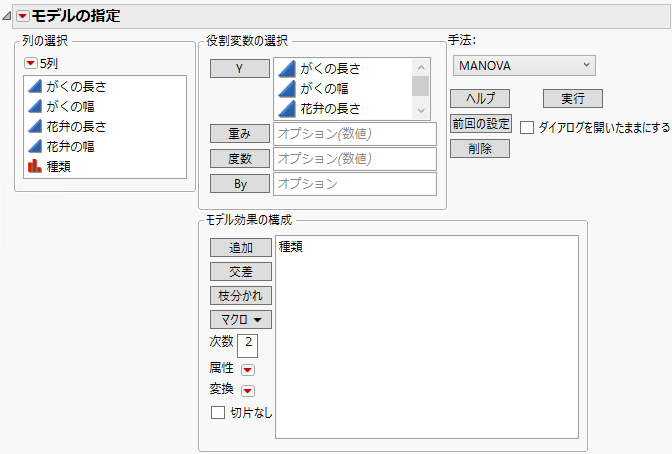
Task: Click the 実行 button to run model
Action: click(573, 99)
